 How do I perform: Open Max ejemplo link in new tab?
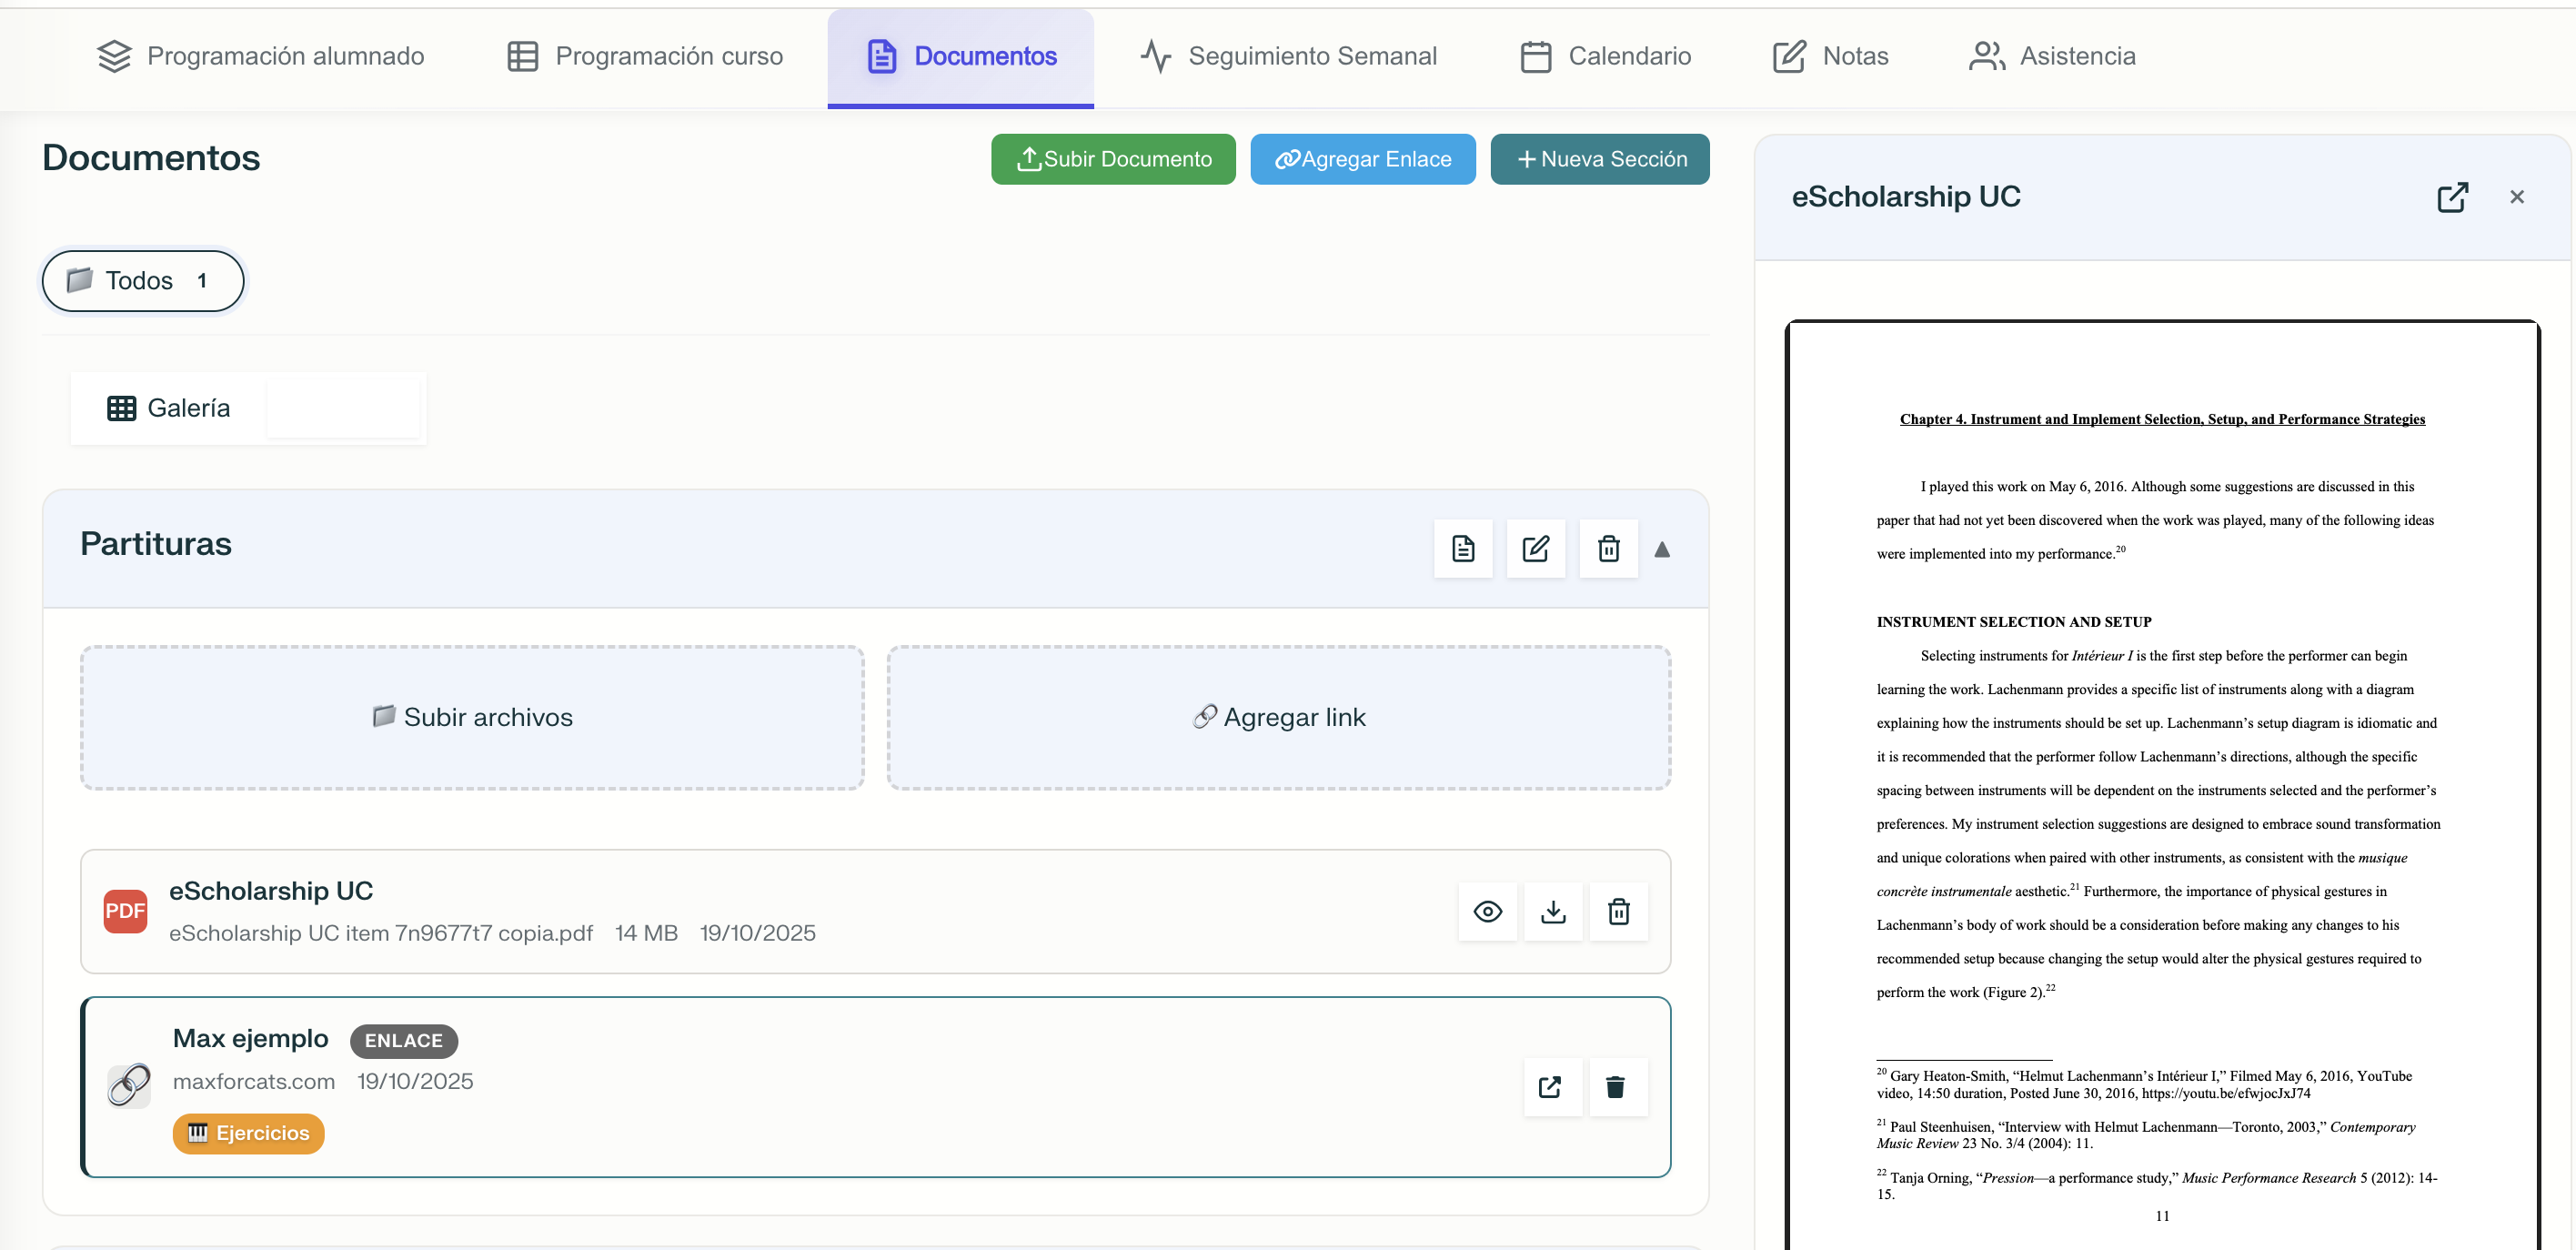pyautogui.click(x=1552, y=1087)
